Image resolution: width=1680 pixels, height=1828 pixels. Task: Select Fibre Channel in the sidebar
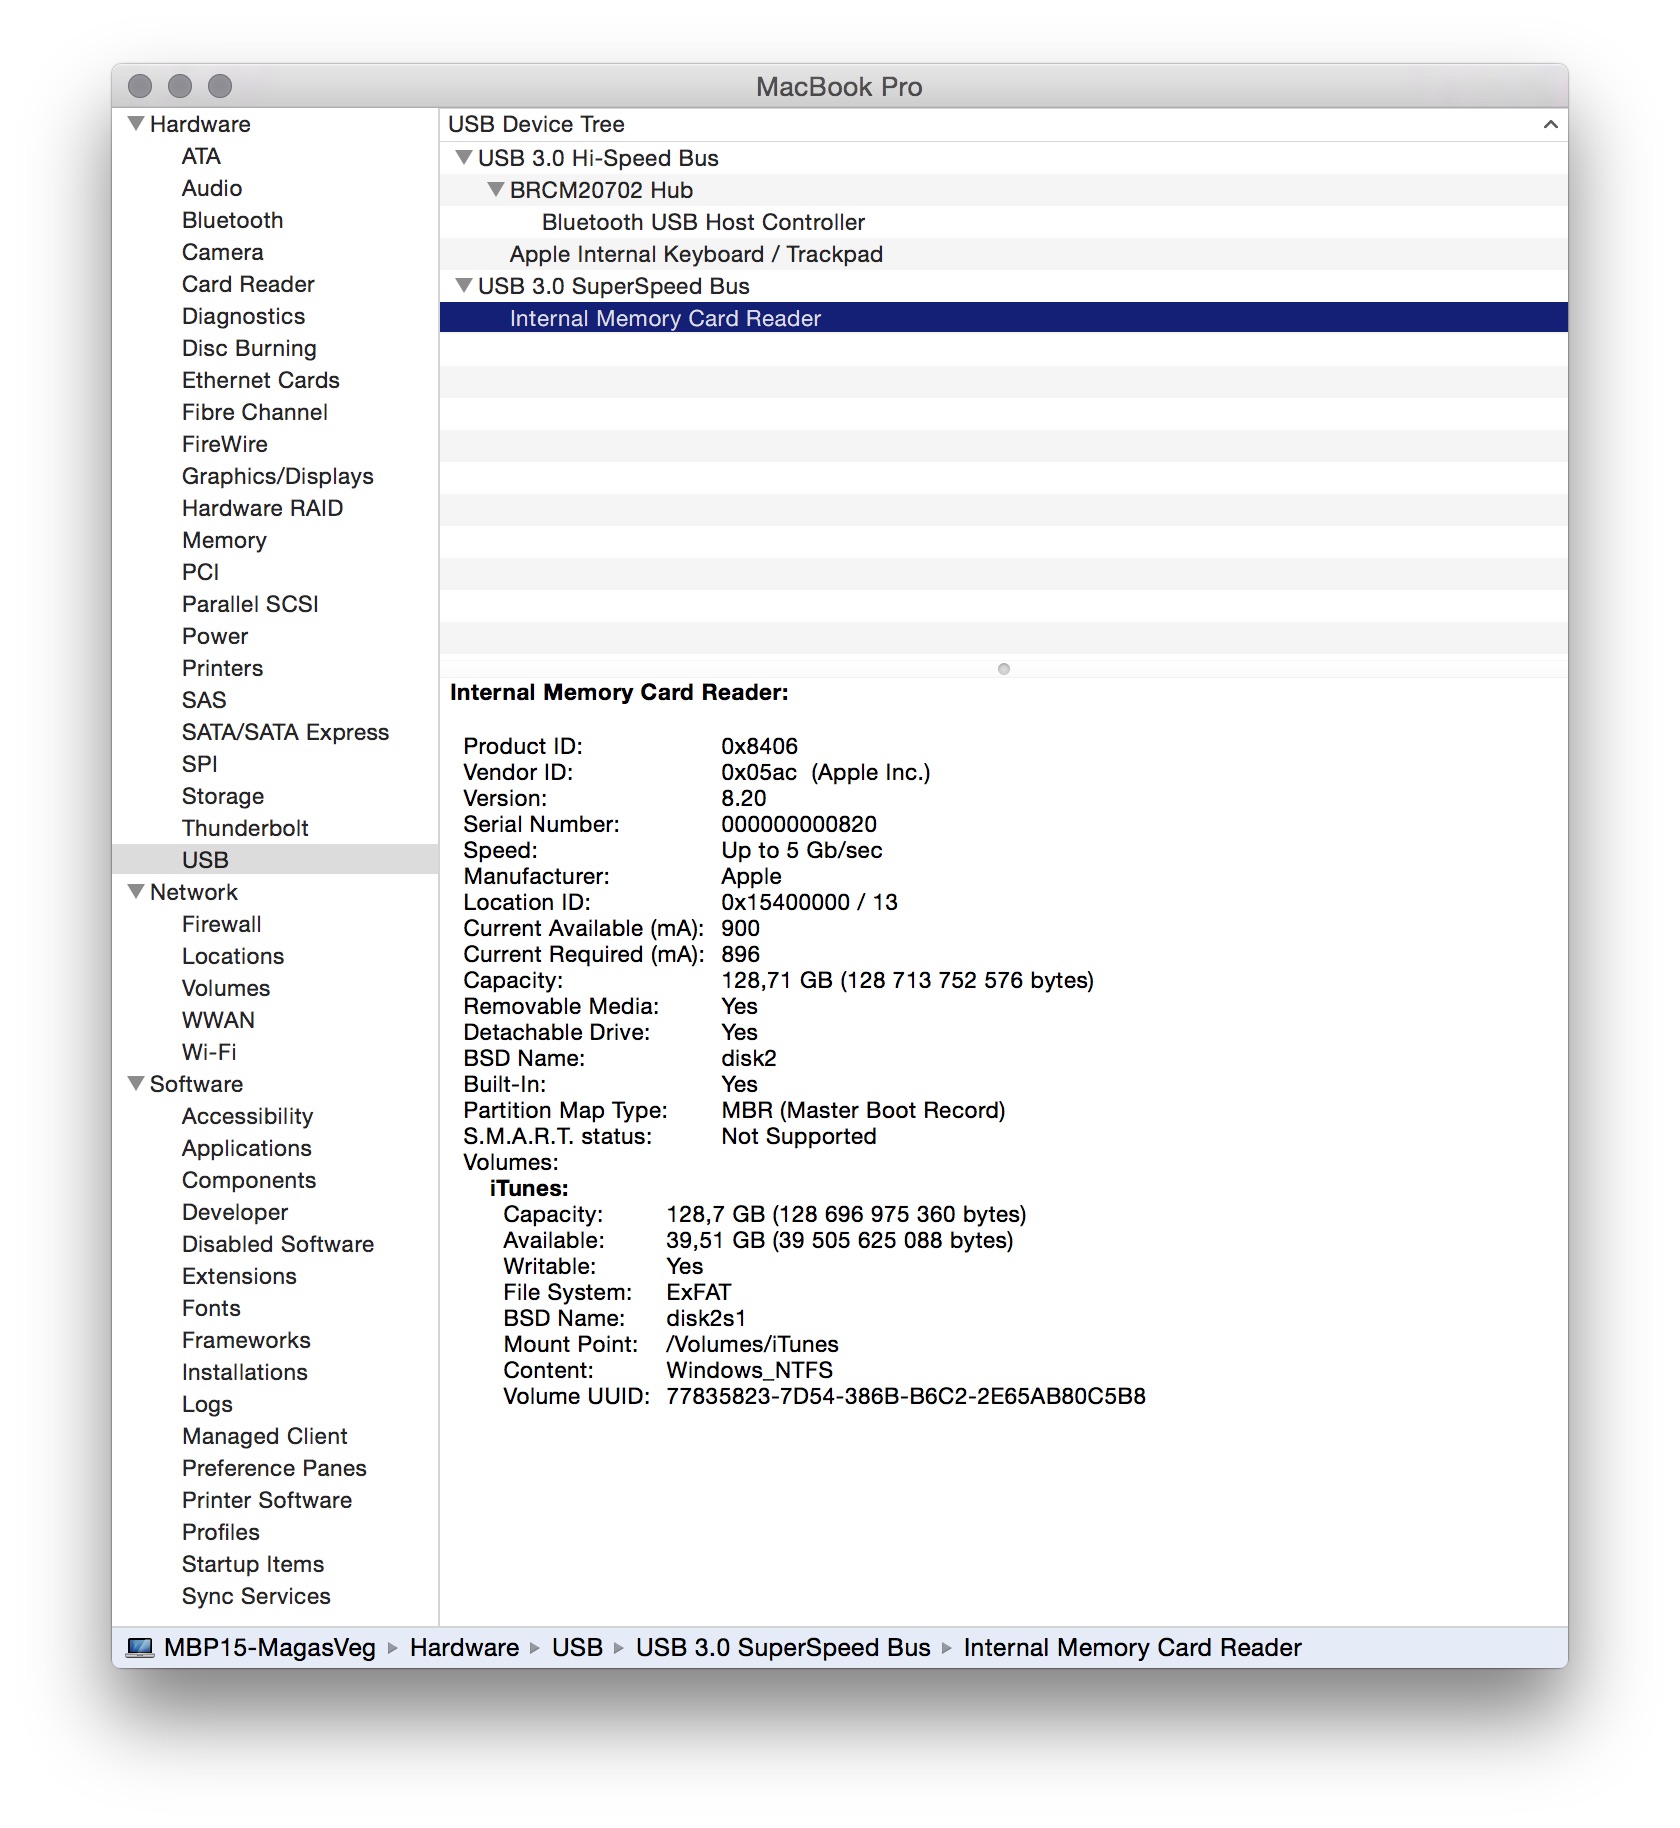[255, 412]
